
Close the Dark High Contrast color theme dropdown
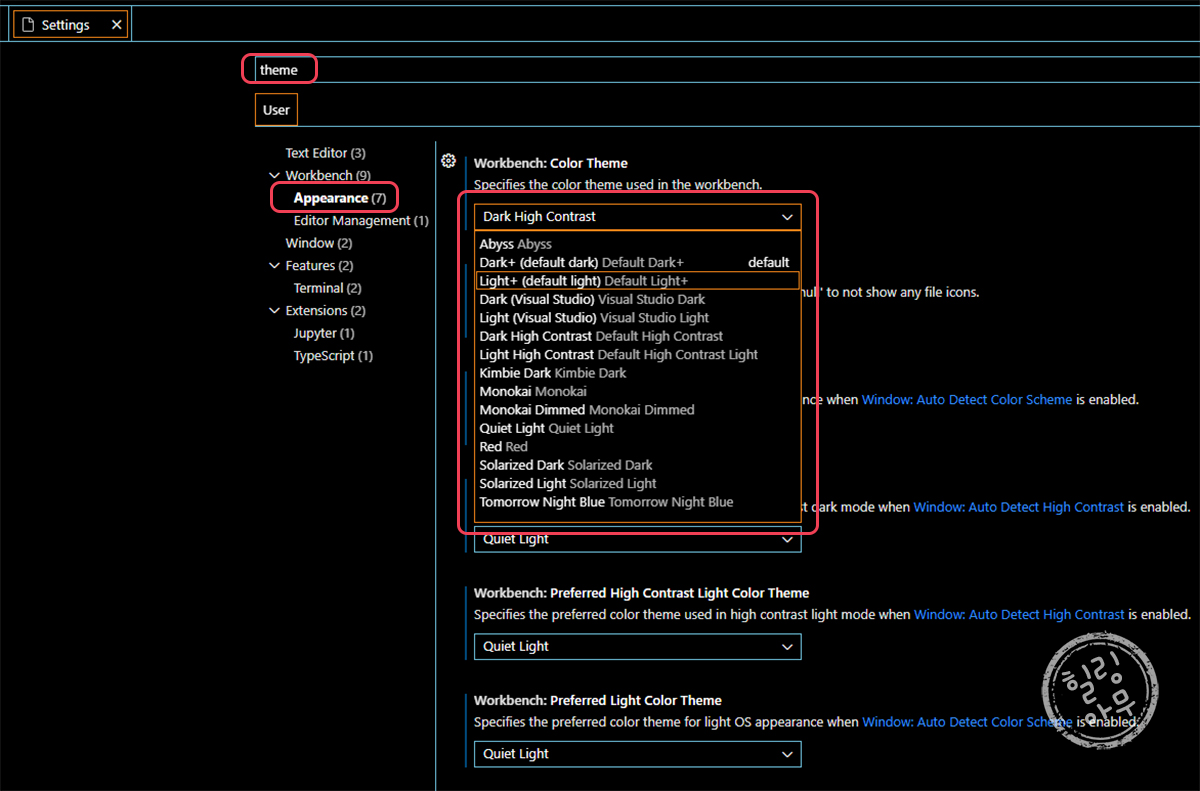[x=638, y=216]
